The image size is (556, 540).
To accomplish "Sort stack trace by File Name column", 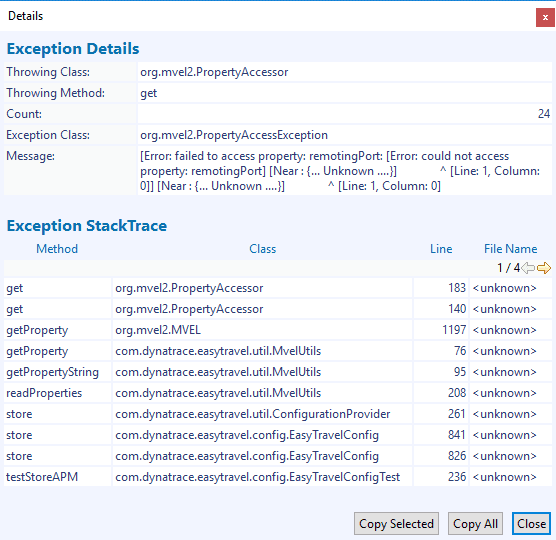I will 511,249.
